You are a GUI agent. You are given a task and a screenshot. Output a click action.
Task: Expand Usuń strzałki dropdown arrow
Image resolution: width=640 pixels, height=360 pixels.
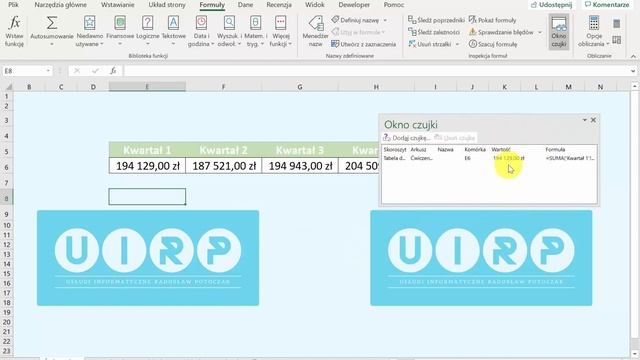coord(457,44)
